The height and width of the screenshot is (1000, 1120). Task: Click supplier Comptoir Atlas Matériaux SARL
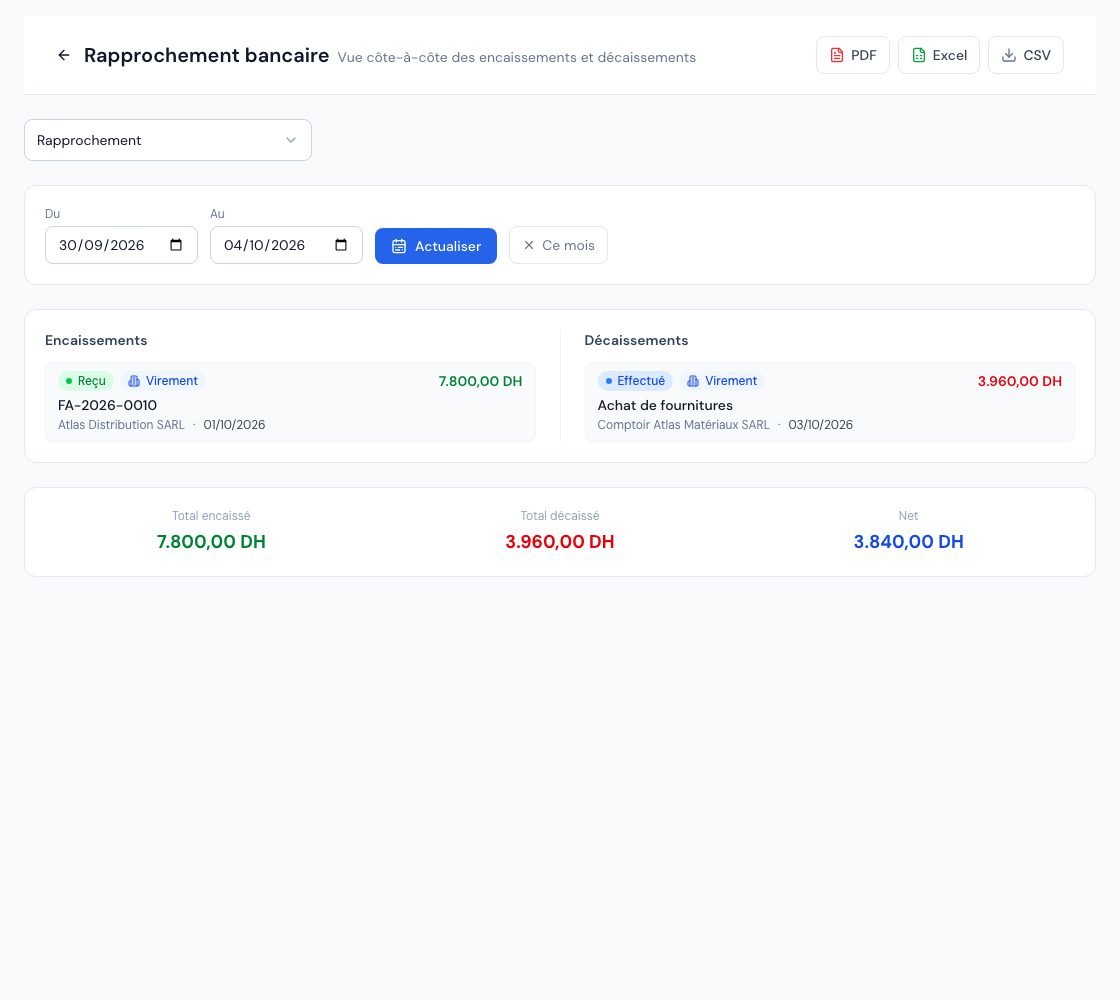684,425
